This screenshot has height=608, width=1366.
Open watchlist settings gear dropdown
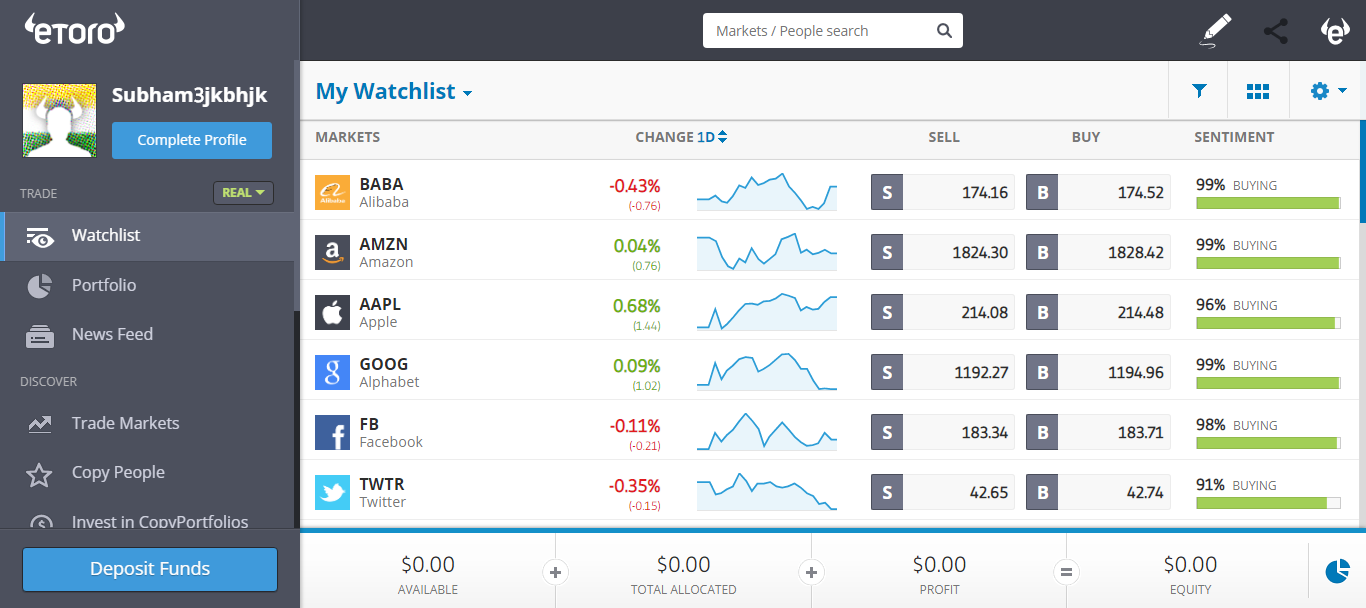[1328, 91]
